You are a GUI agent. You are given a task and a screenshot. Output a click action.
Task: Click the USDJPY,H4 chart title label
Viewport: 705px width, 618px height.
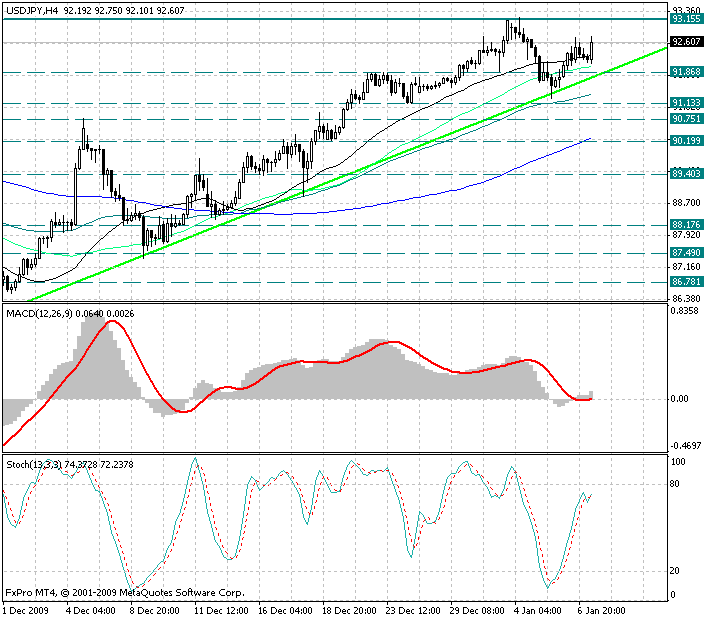point(30,8)
